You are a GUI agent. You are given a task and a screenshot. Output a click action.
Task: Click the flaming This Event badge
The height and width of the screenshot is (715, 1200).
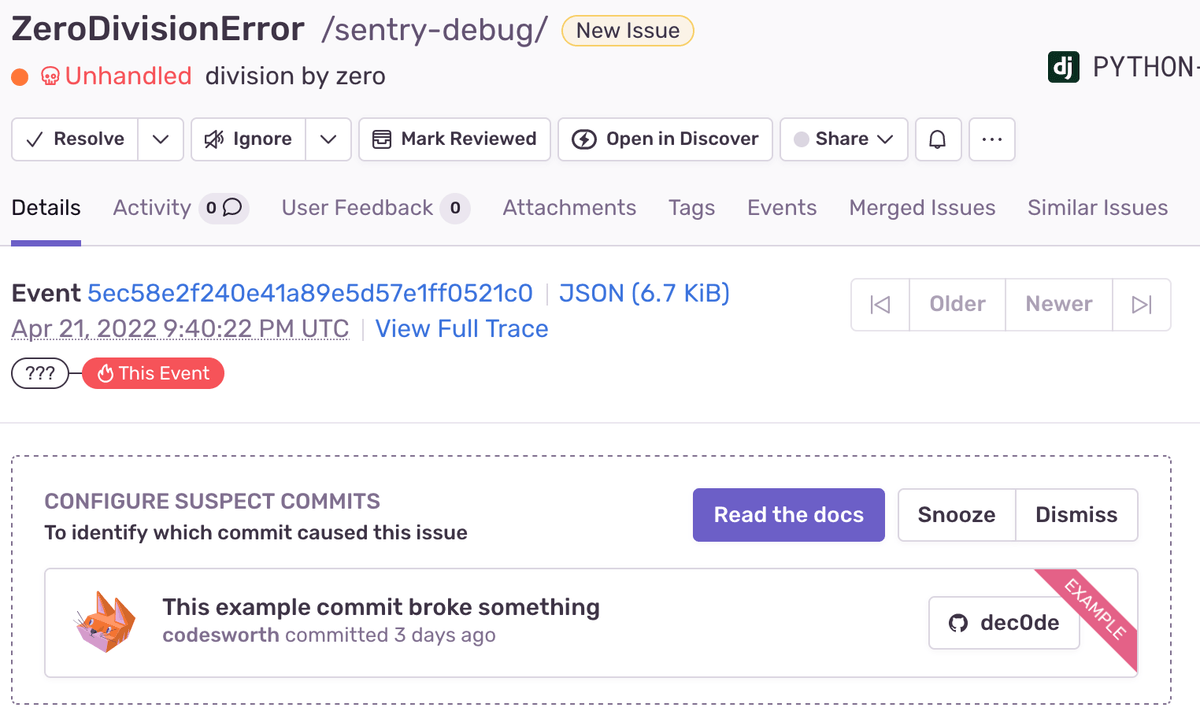pyautogui.click(x=152, y=373)
